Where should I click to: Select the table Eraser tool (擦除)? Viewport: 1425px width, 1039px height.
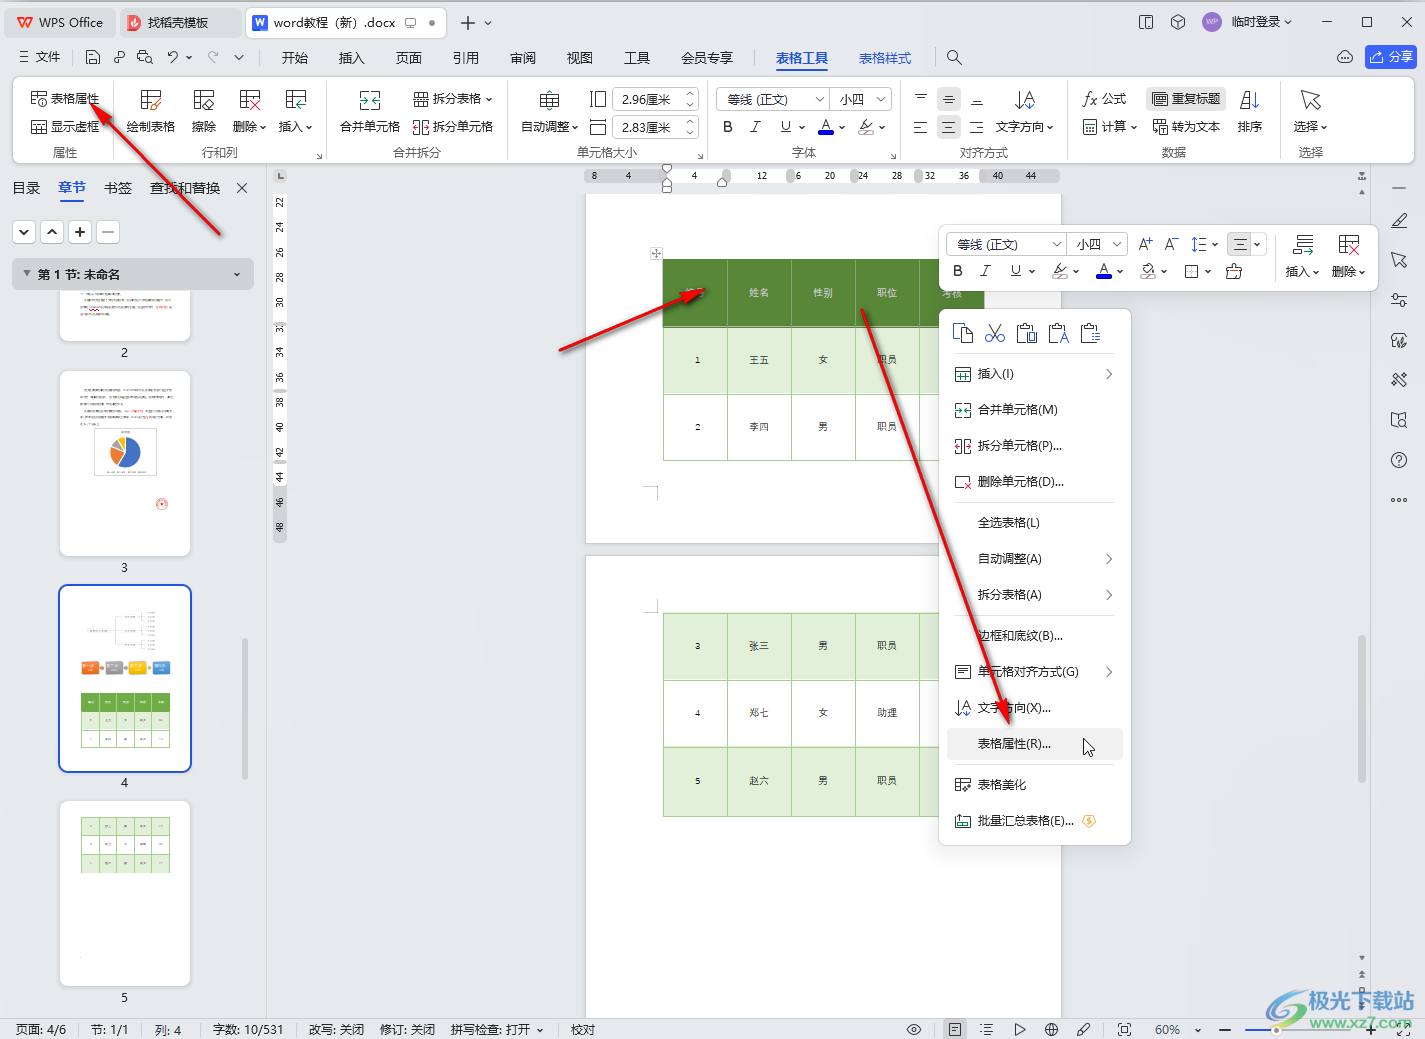coord(204,111)
